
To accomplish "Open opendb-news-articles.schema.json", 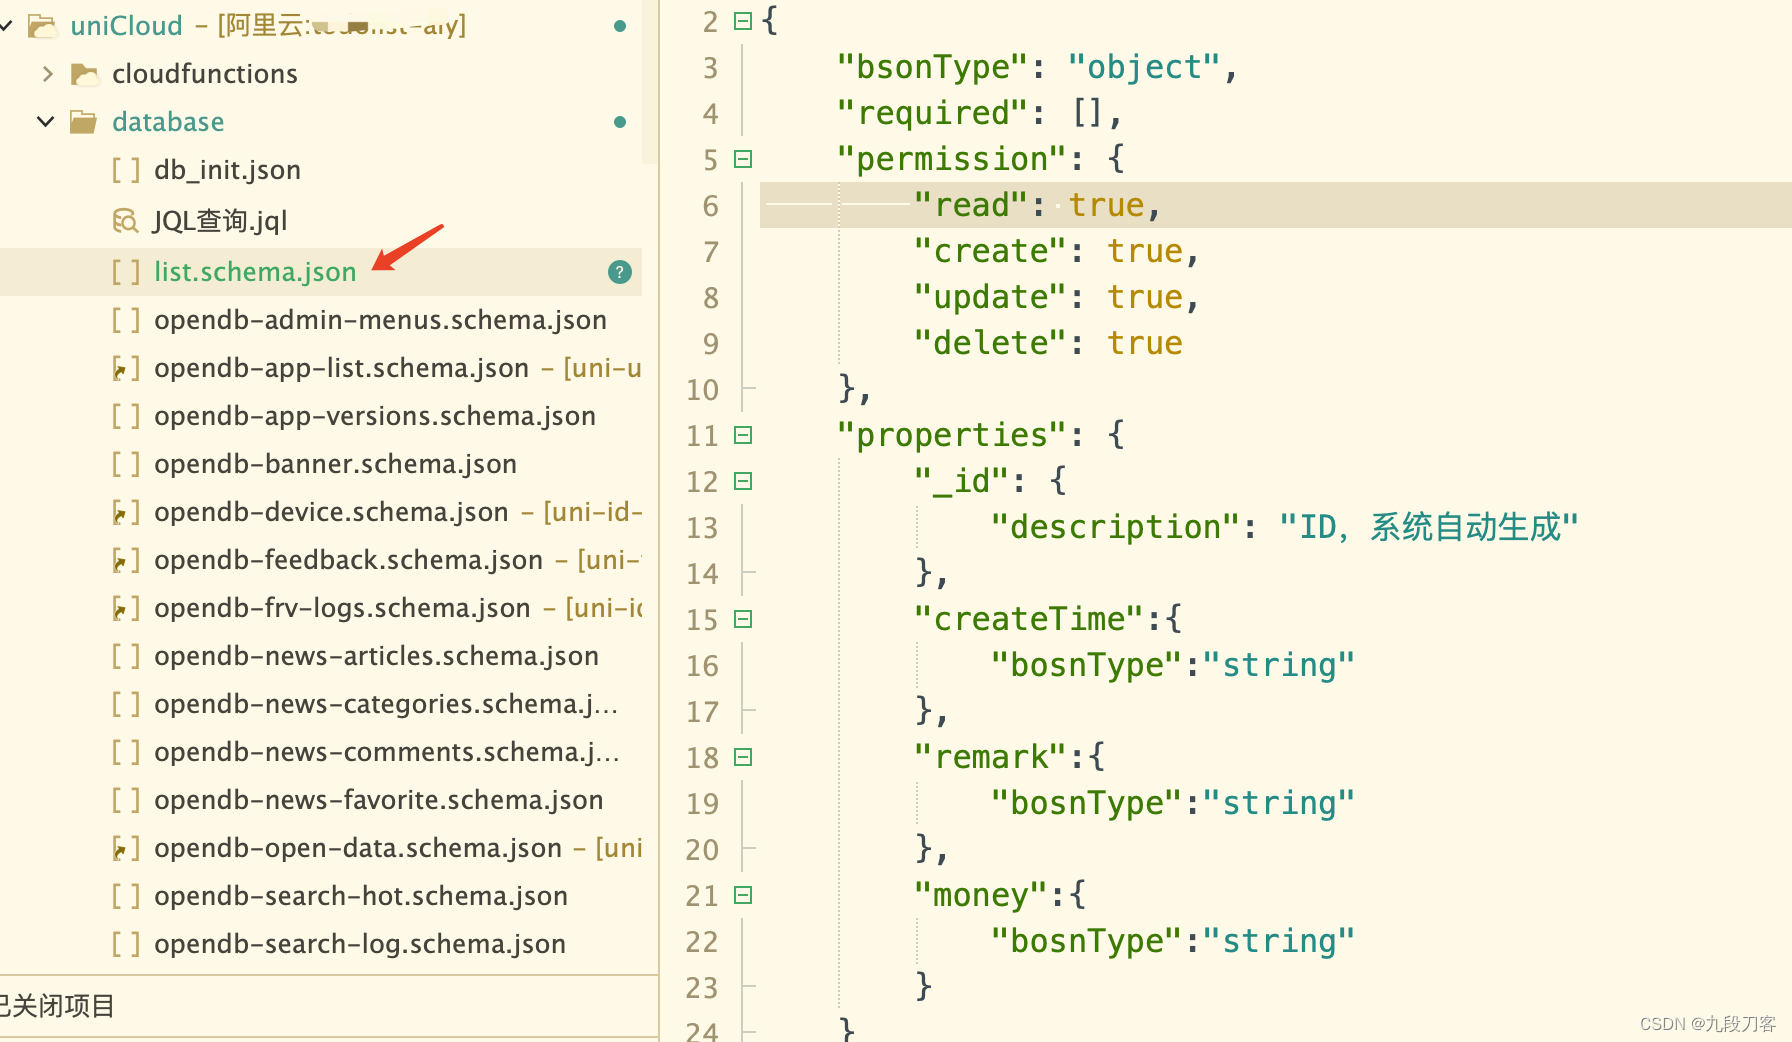I will click(376, 656).
